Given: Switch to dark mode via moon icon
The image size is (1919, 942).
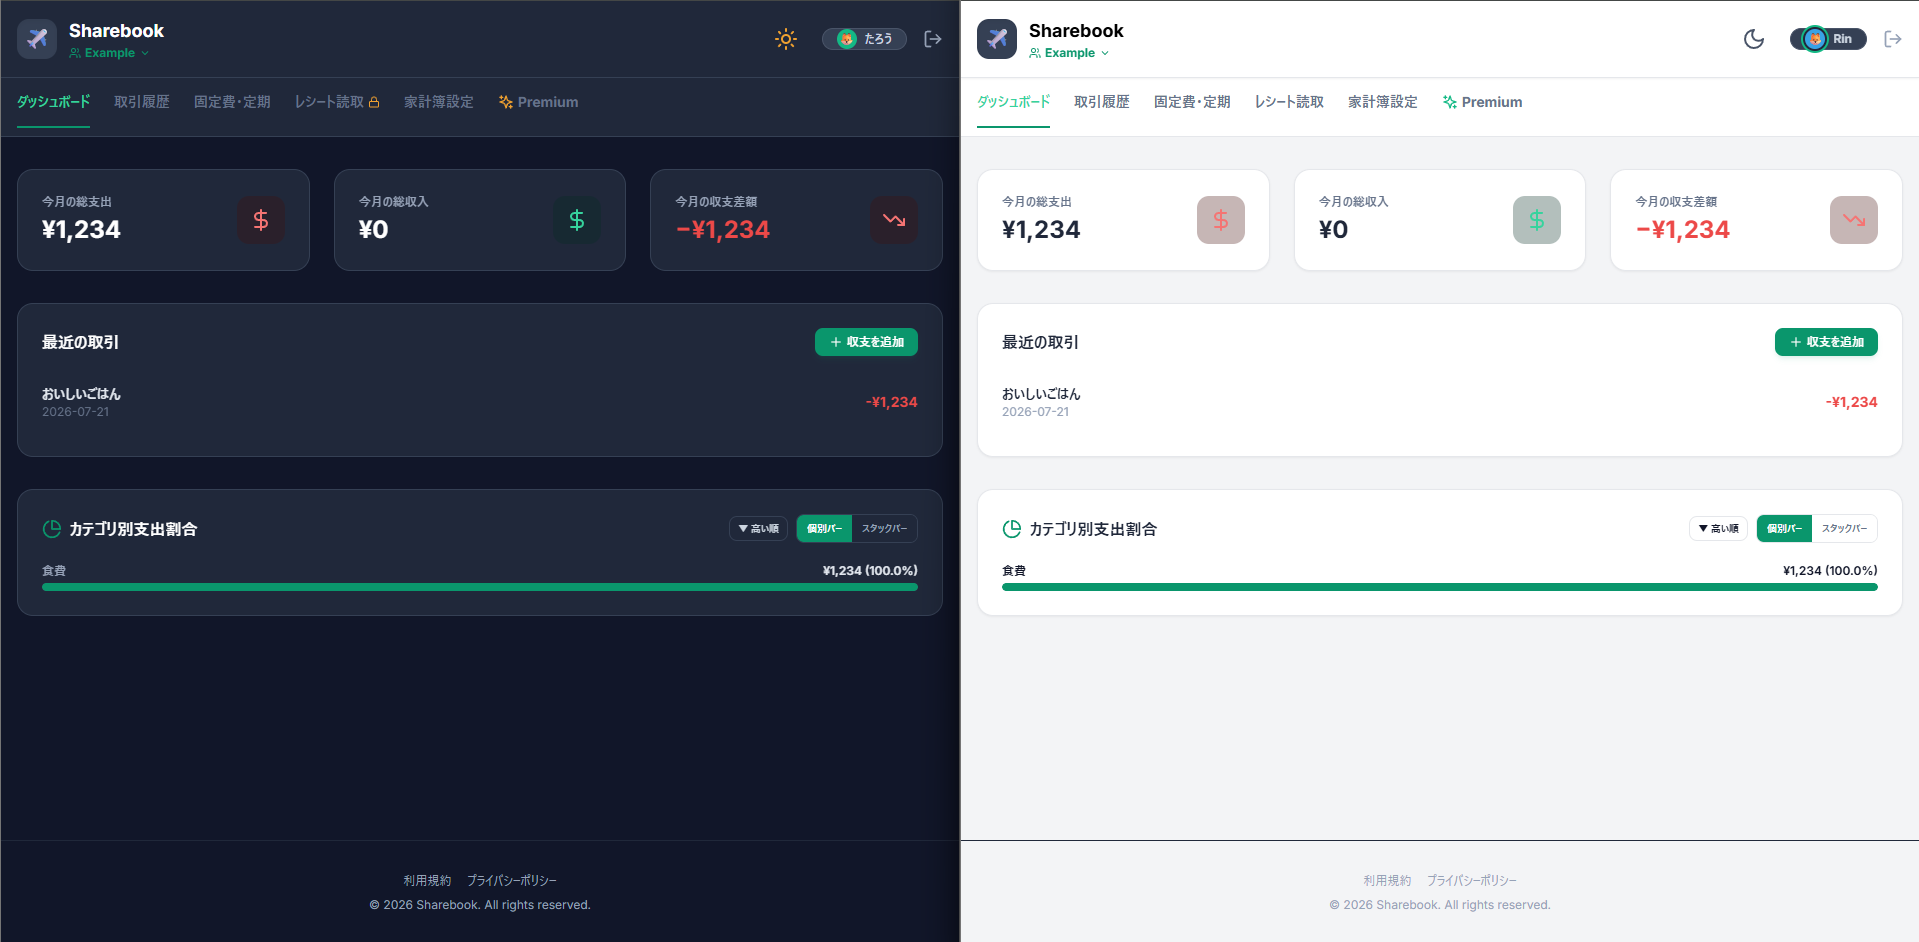Looking at the screenshot, I should click(x=1754, y=39).
